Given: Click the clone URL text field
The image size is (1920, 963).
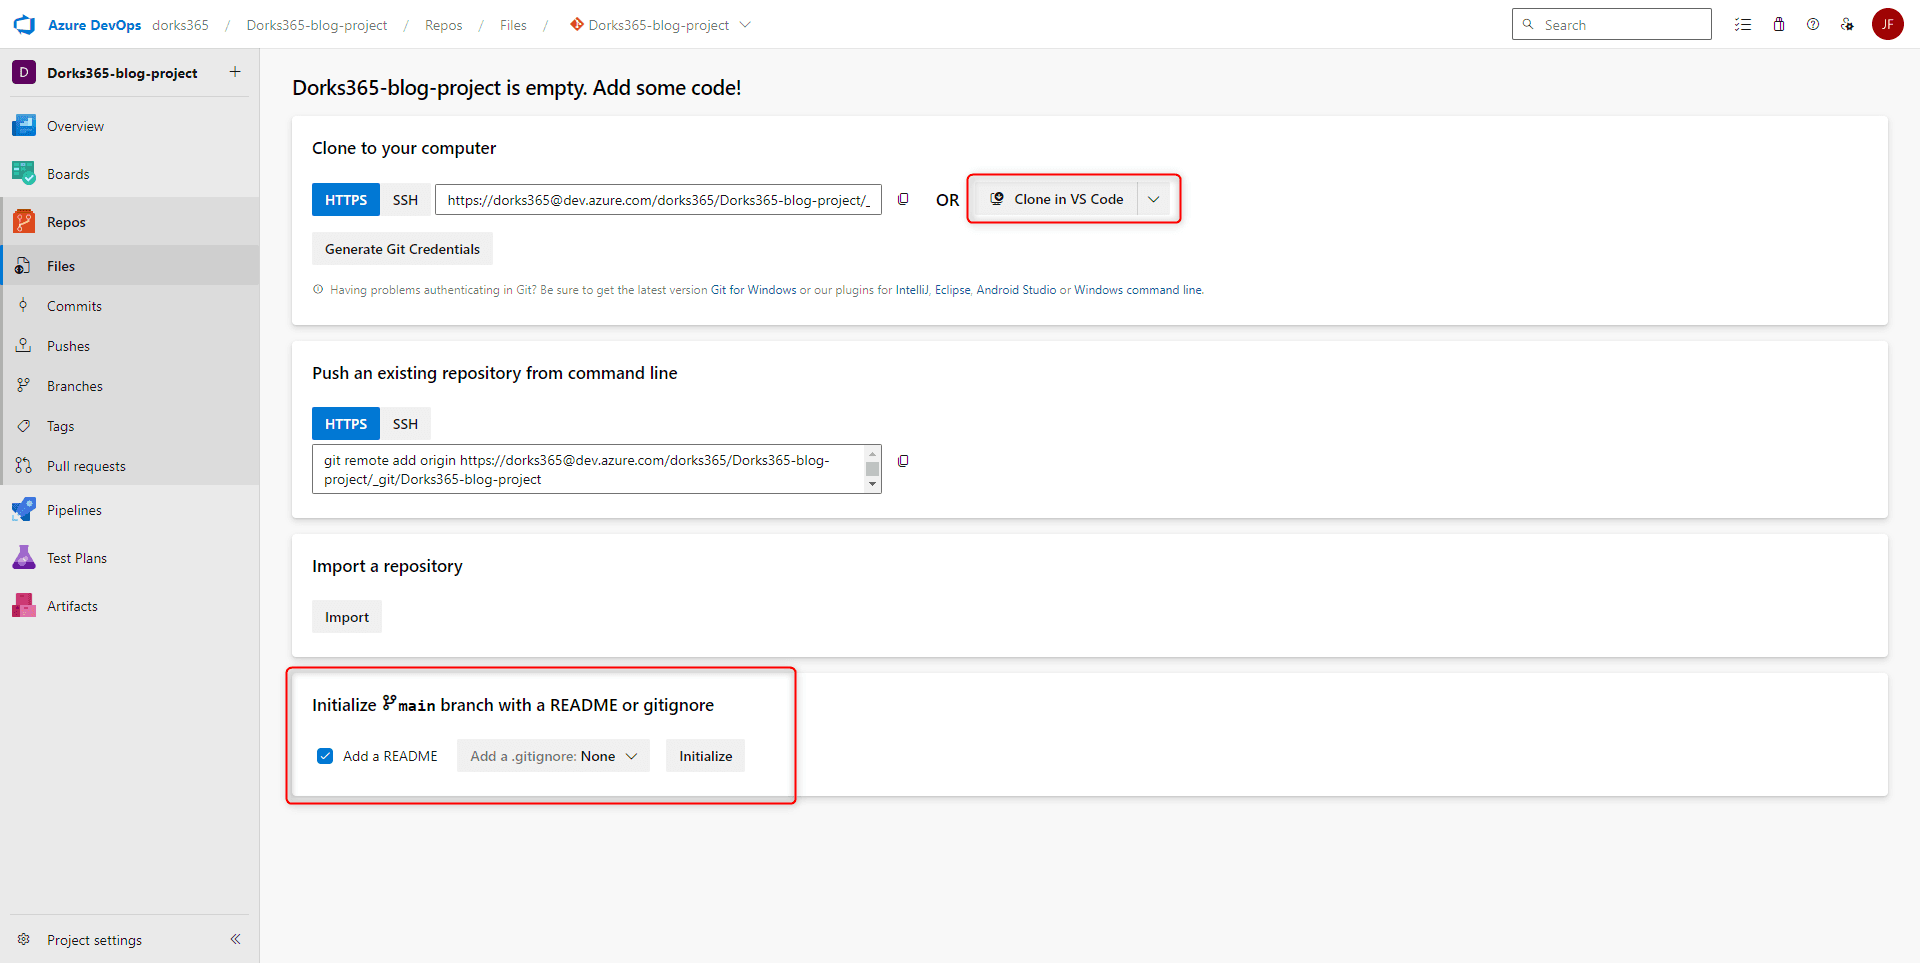Looking at the screenshot, I should click(658, 200).
